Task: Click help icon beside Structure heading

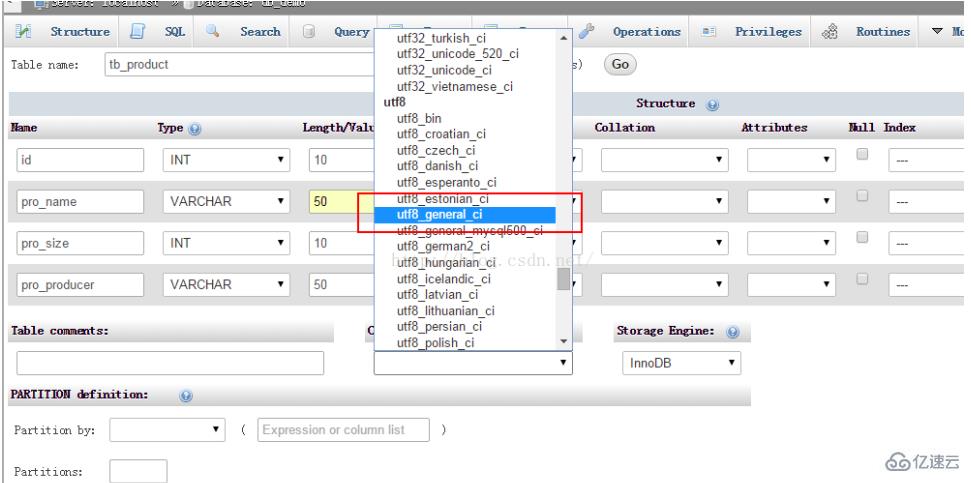Action: coord(712,105)
